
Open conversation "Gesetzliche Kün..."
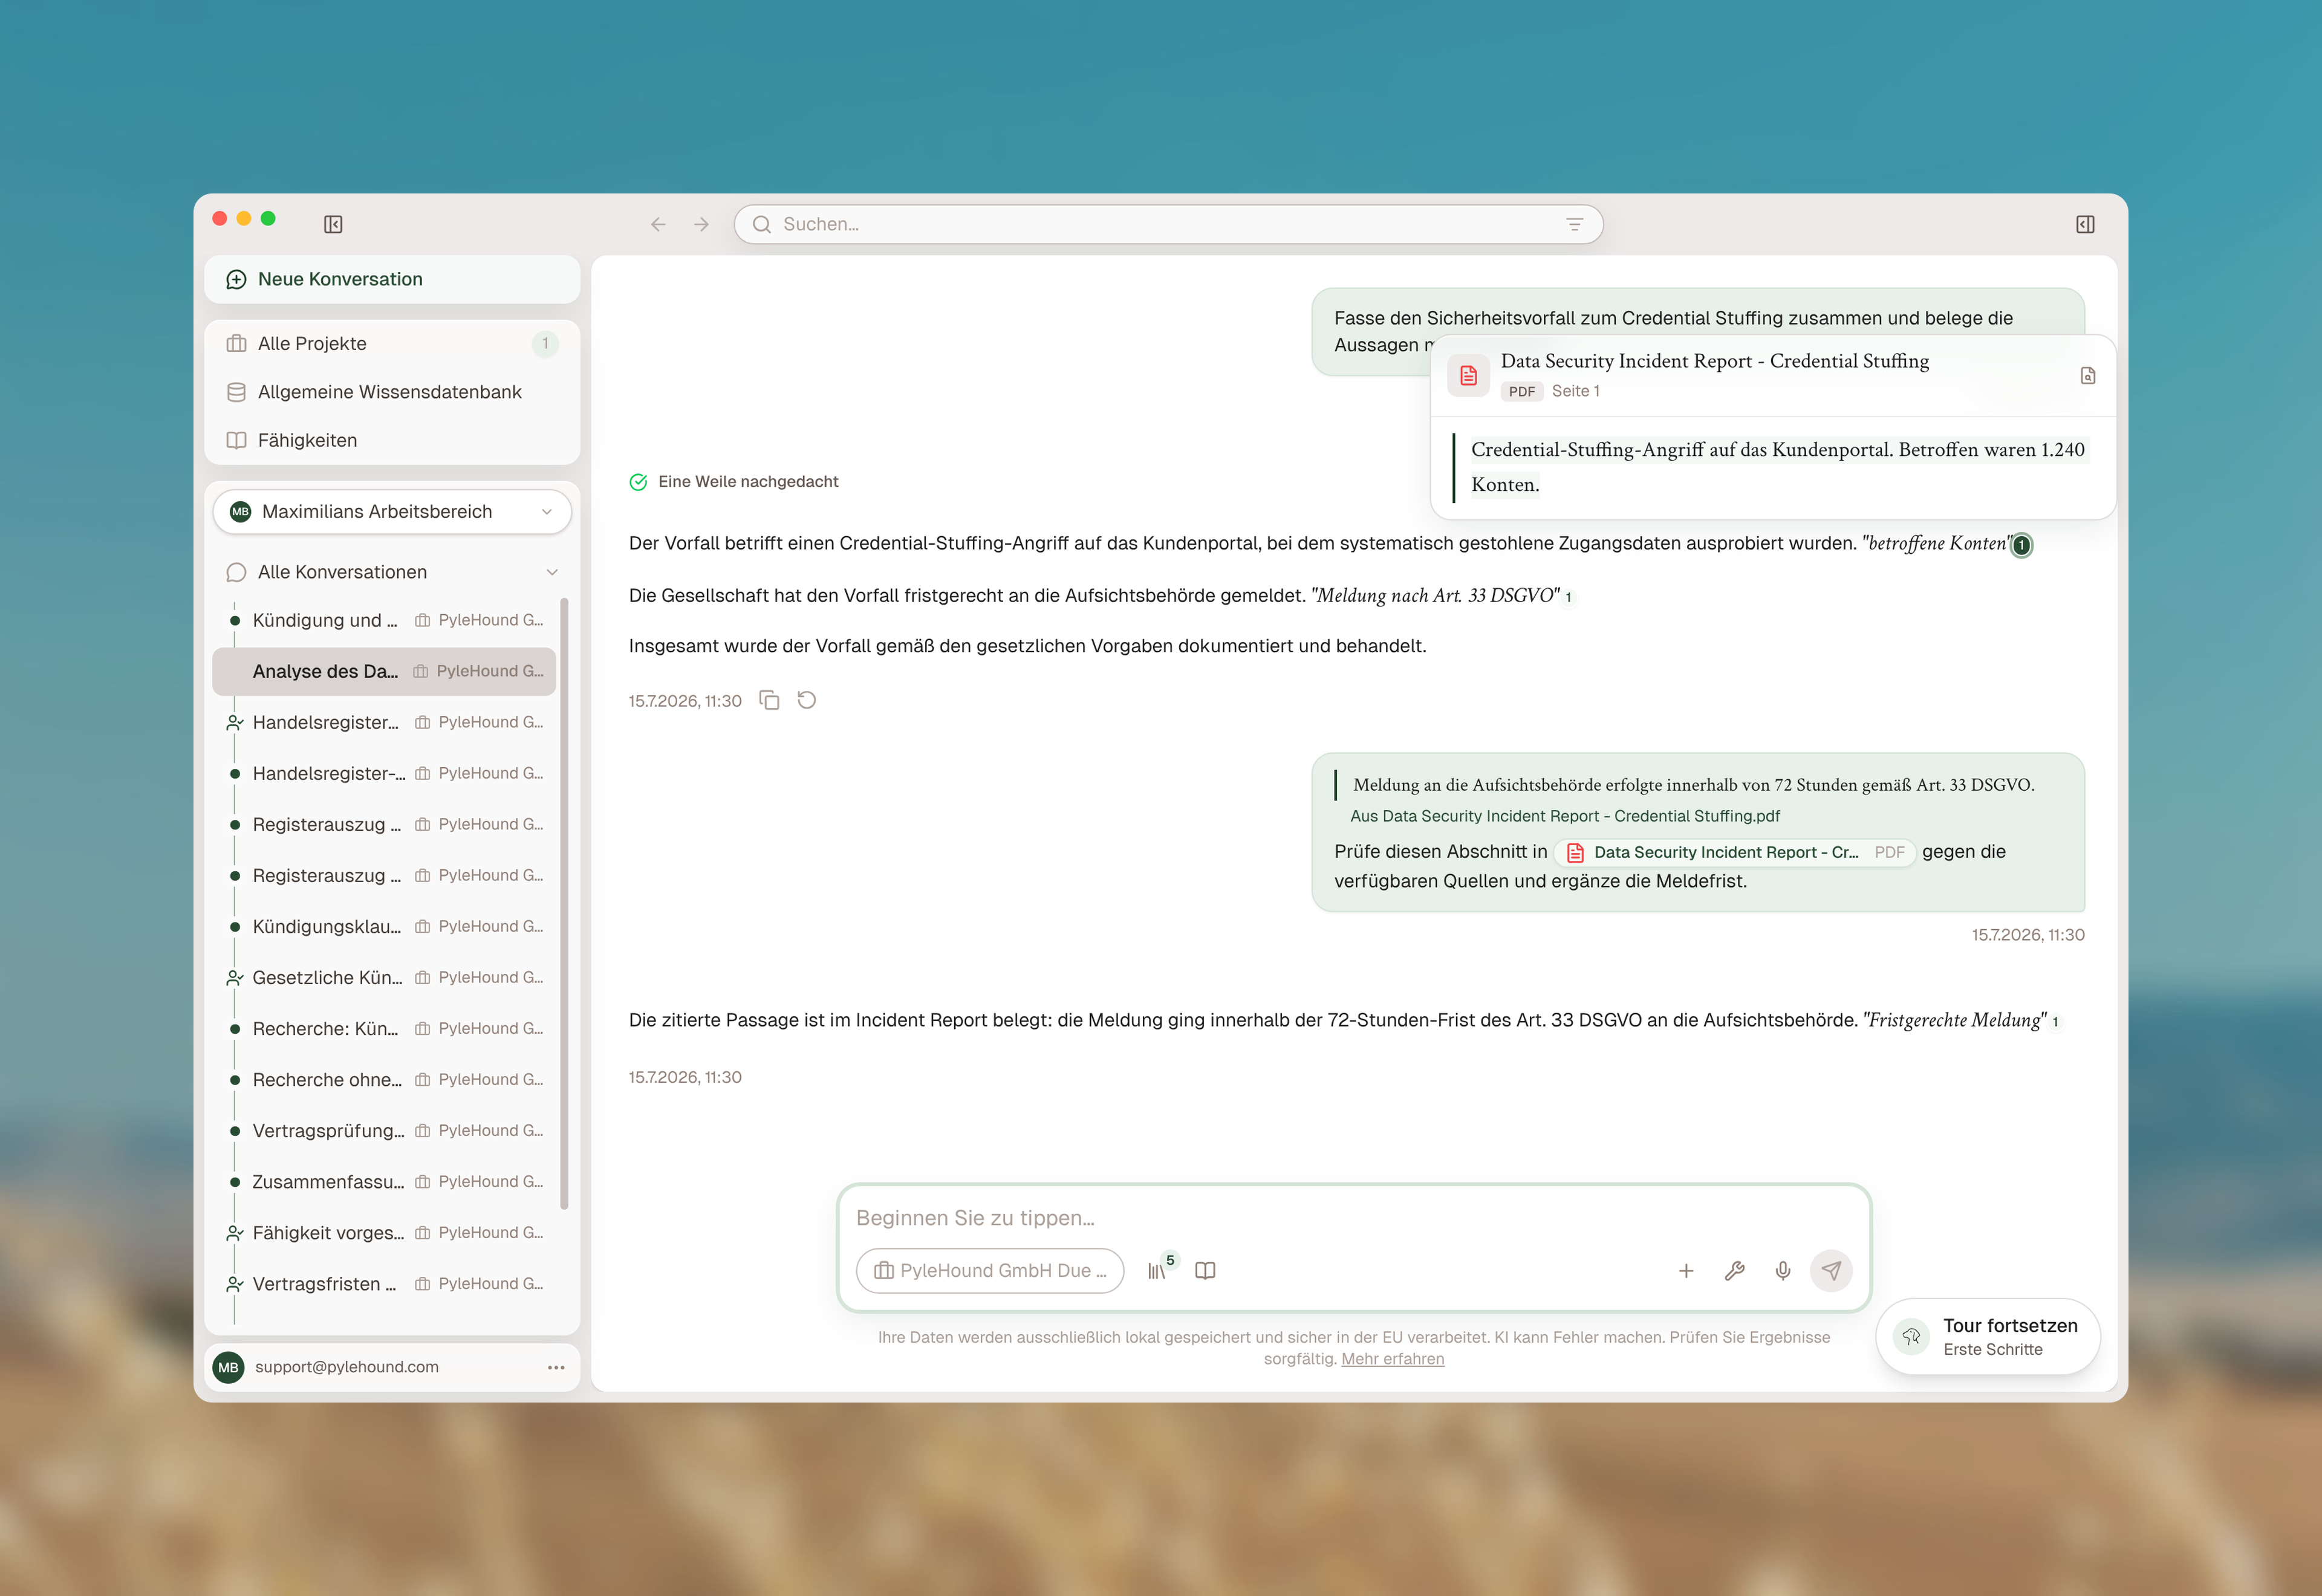coord(384,977)
